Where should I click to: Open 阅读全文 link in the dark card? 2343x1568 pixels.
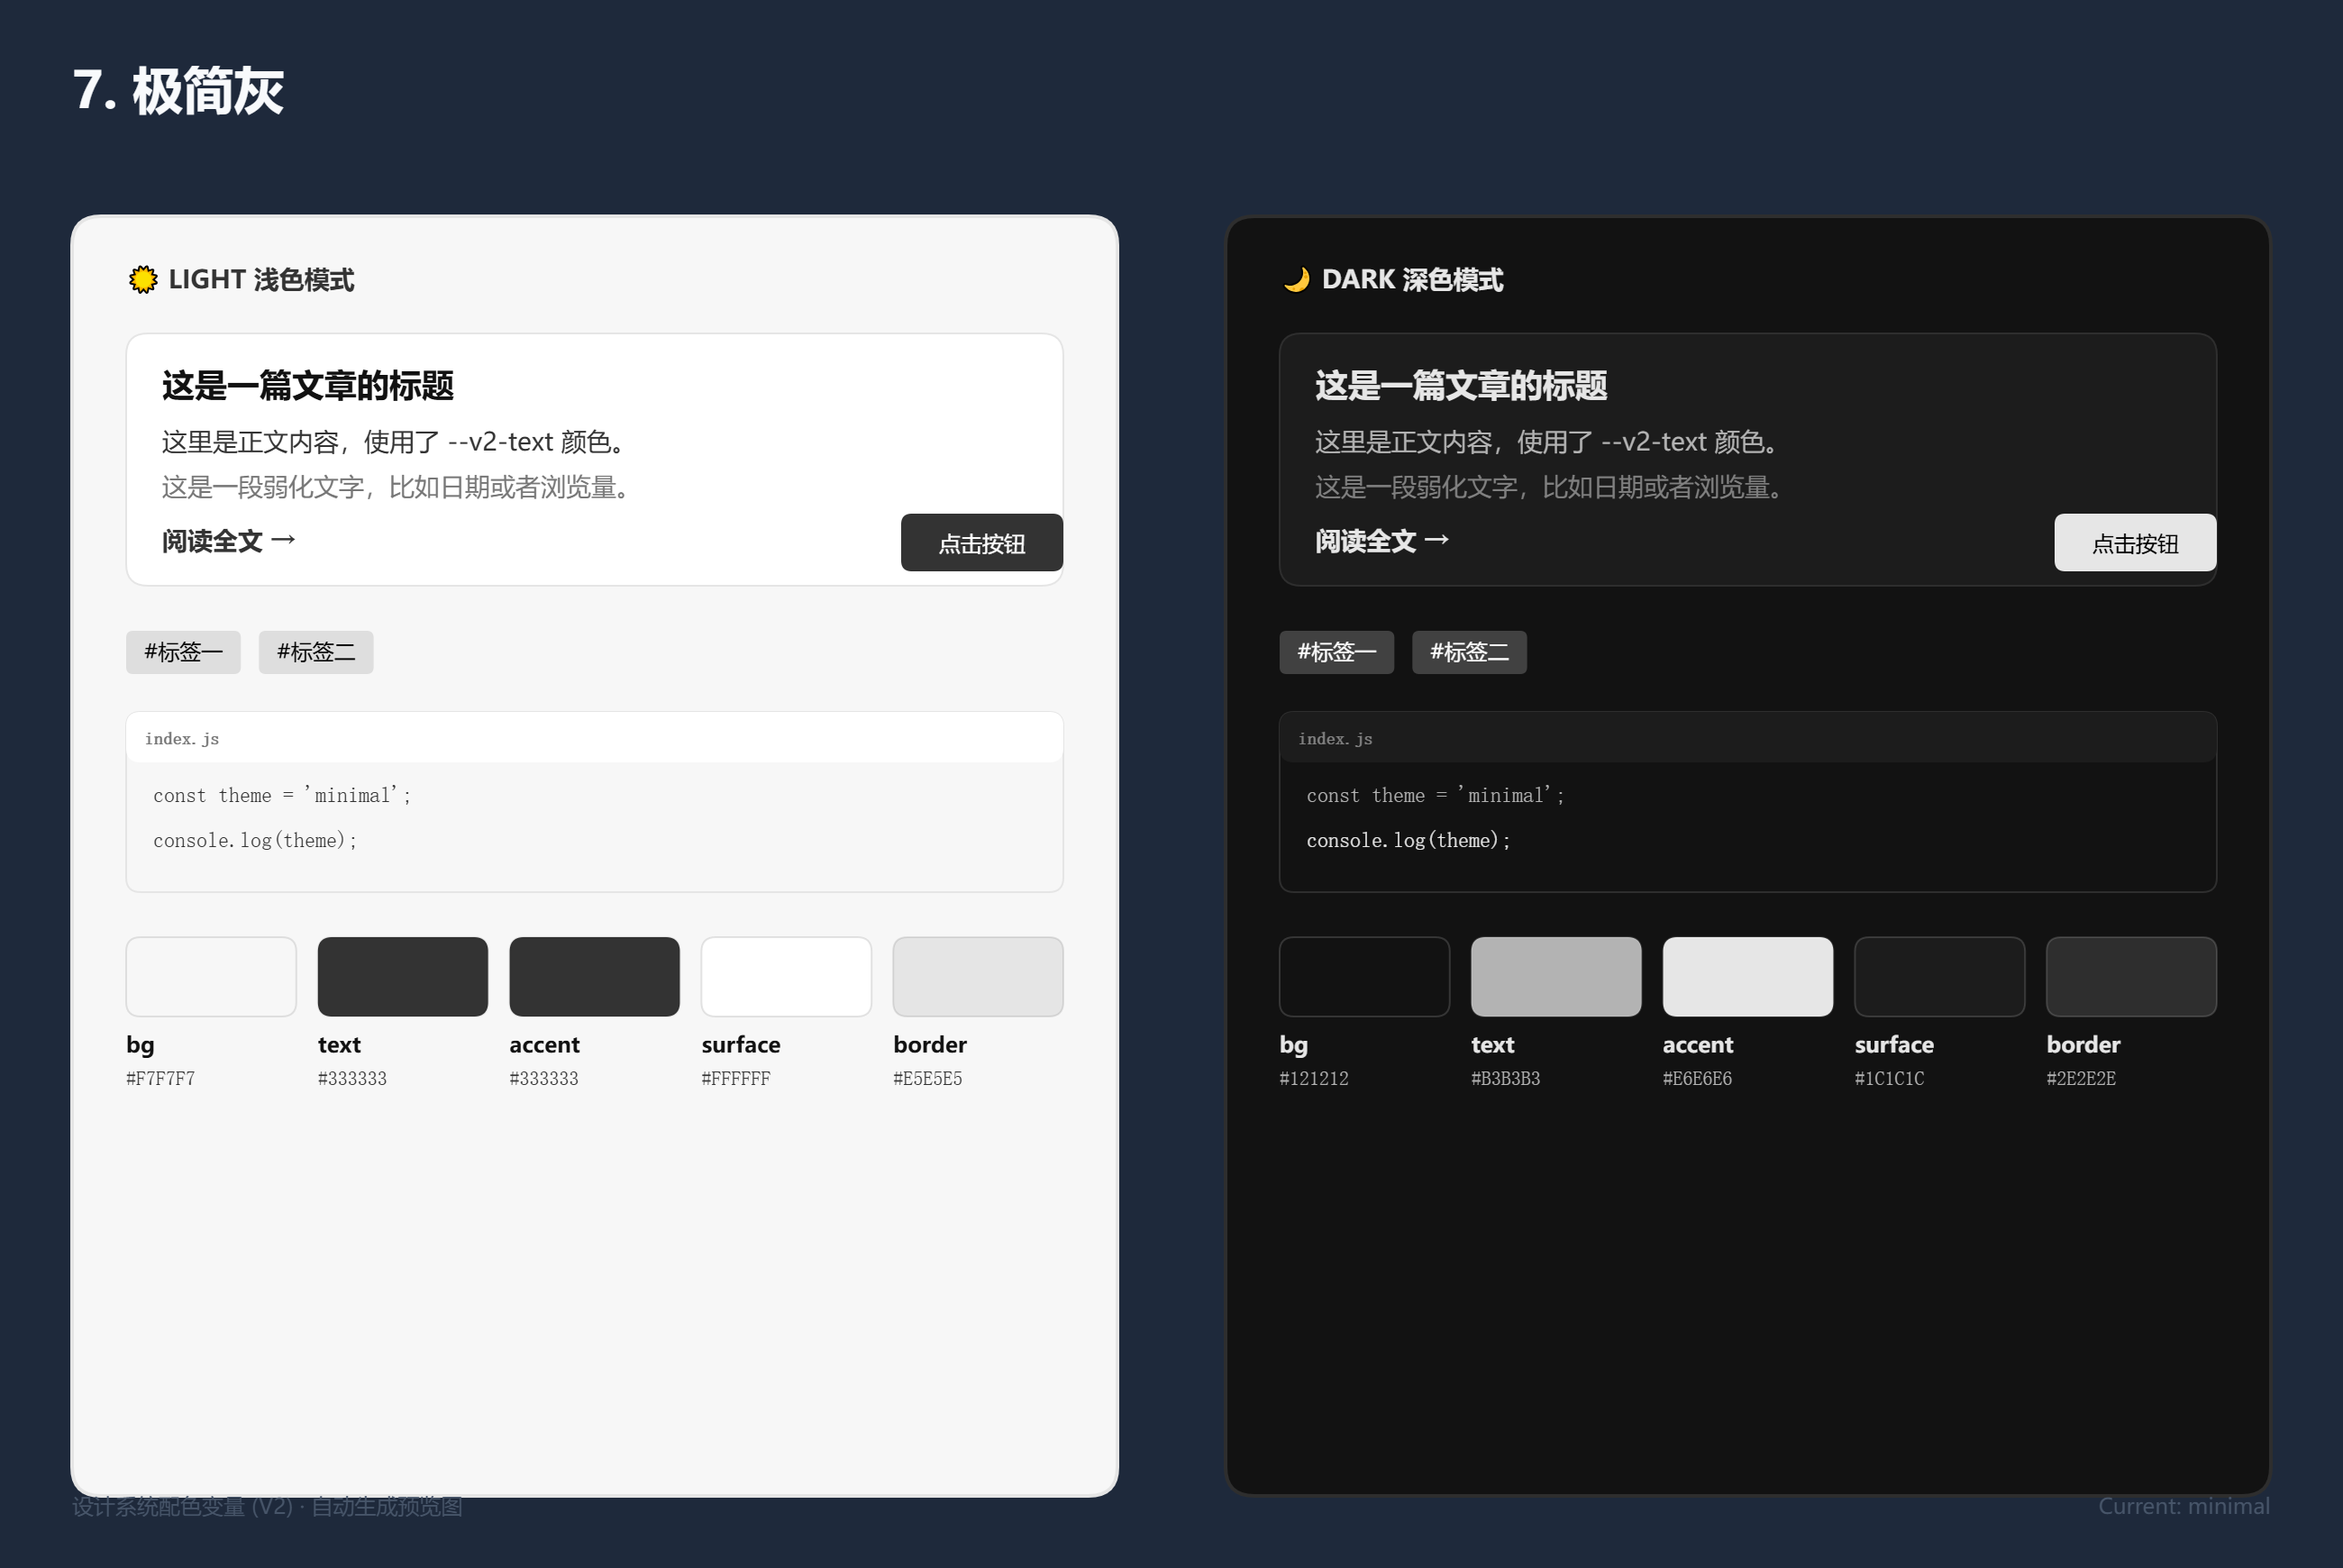tap(1382, 541)
